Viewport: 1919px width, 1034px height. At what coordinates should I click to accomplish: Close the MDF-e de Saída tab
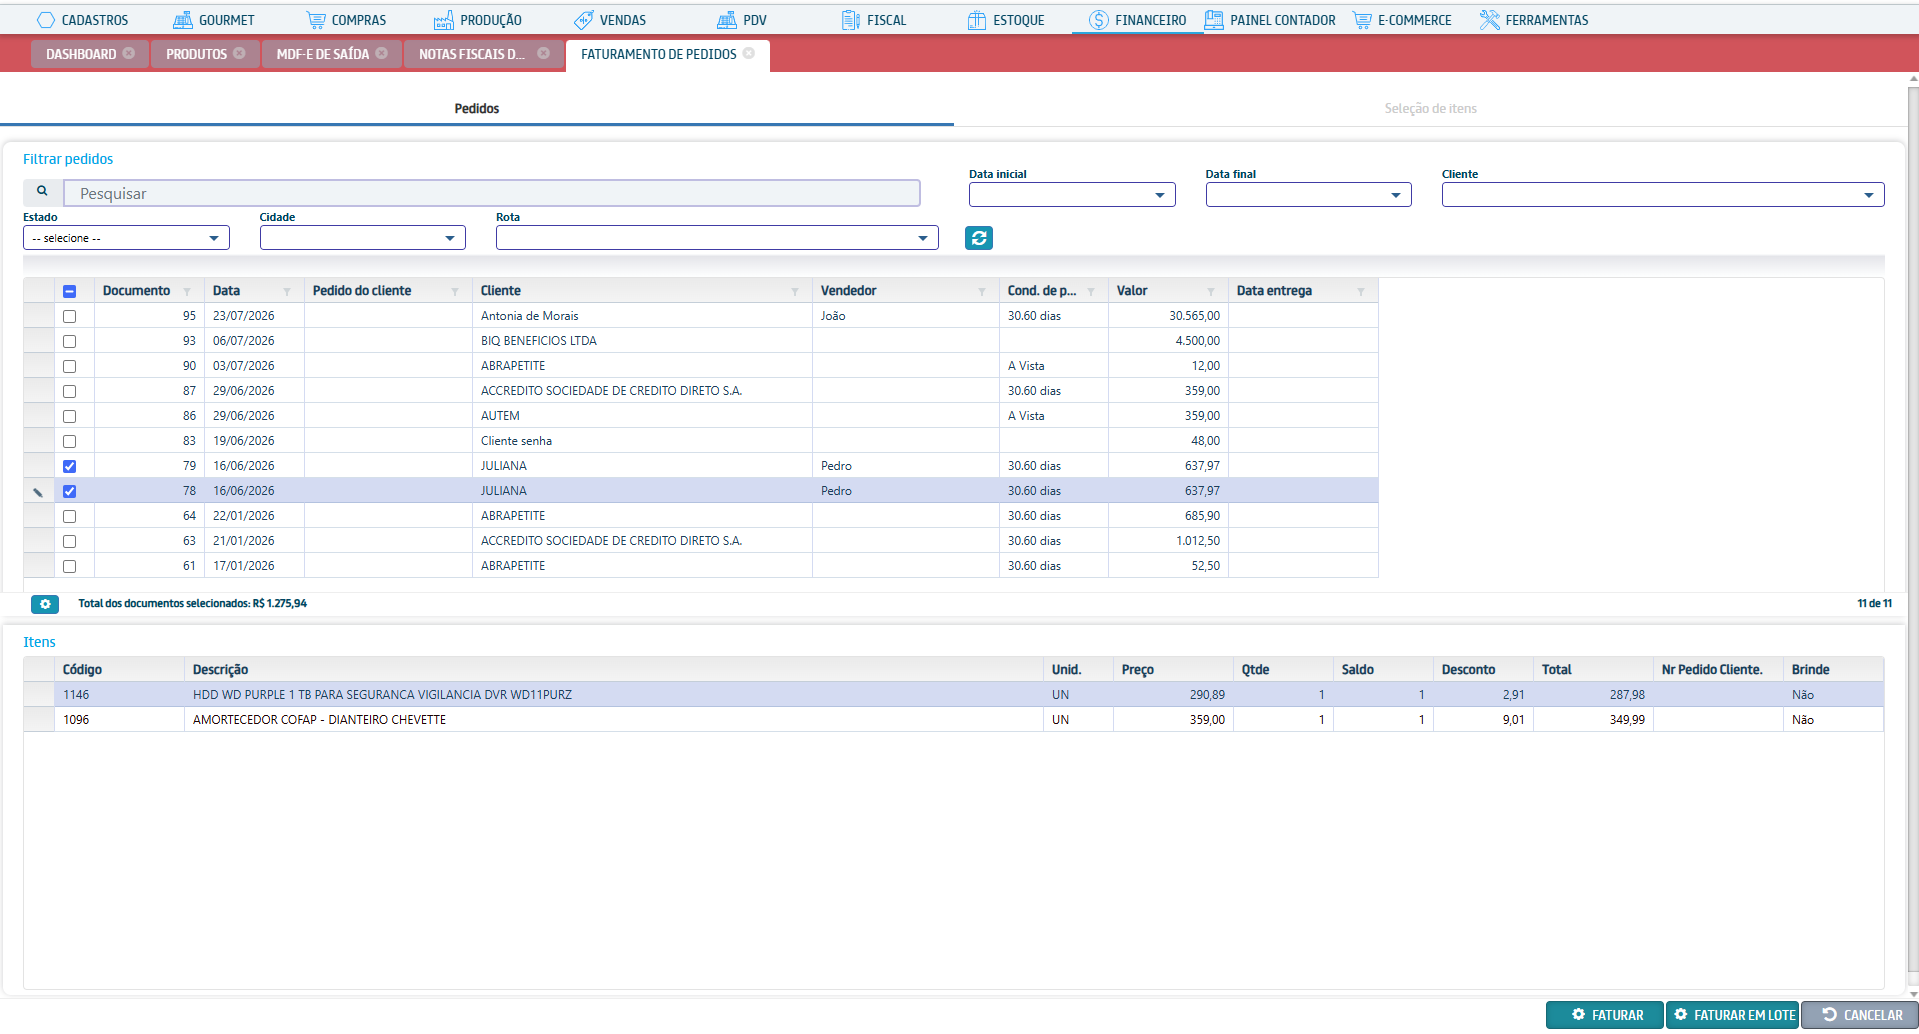pyautogui.click(x=382, y=53)
